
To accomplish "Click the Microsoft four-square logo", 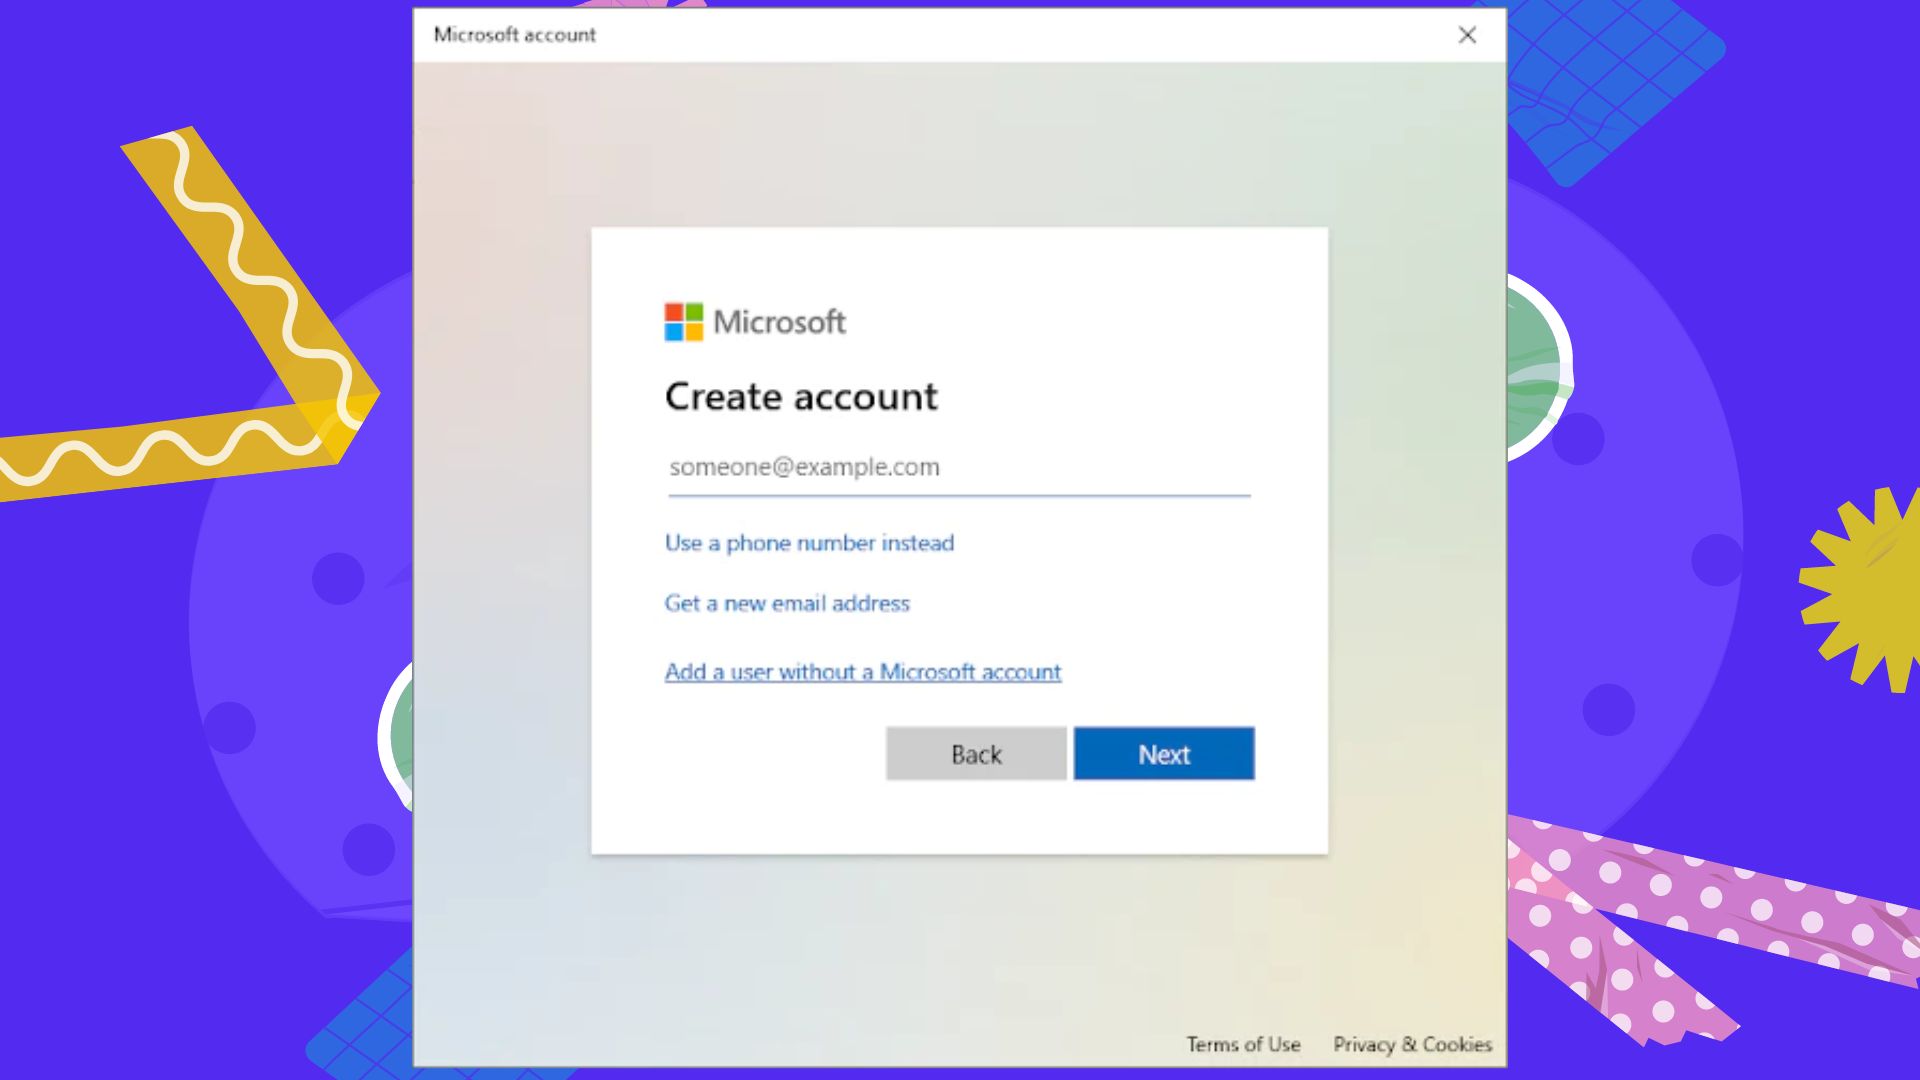I will 684,322.
